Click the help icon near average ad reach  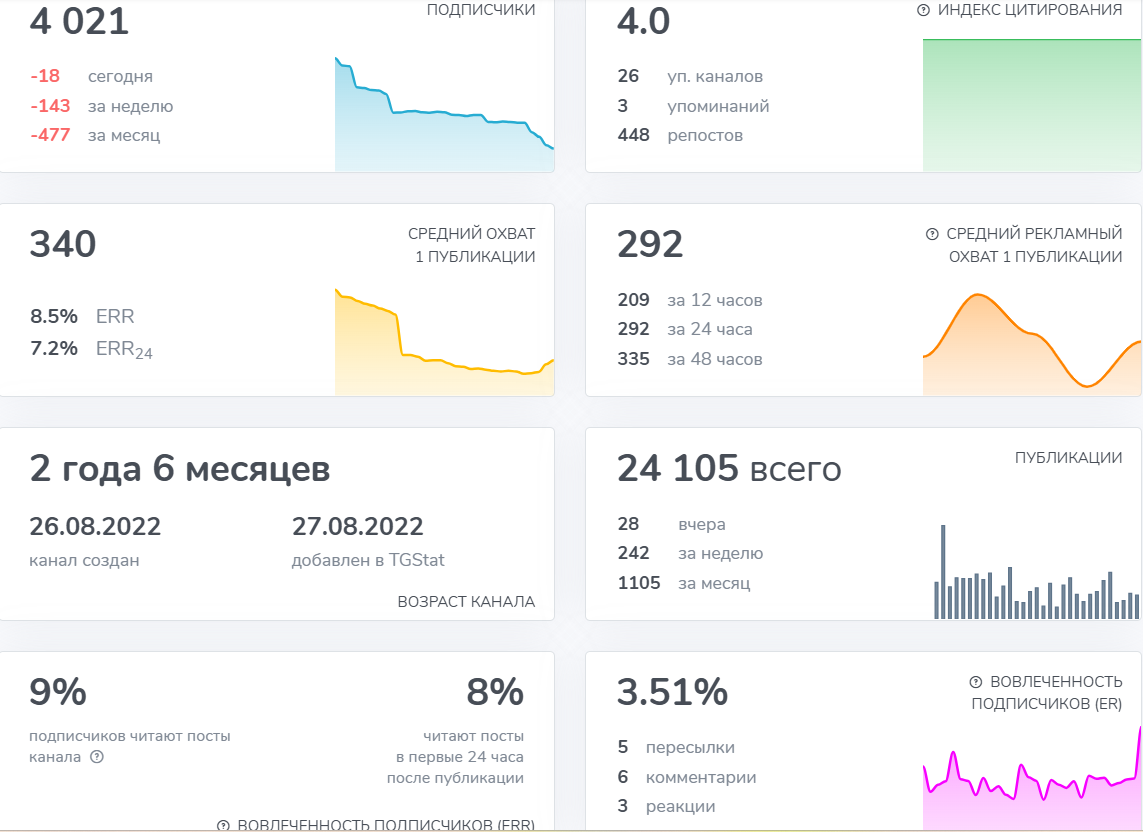pyautogui.click(x=932, y=234)
